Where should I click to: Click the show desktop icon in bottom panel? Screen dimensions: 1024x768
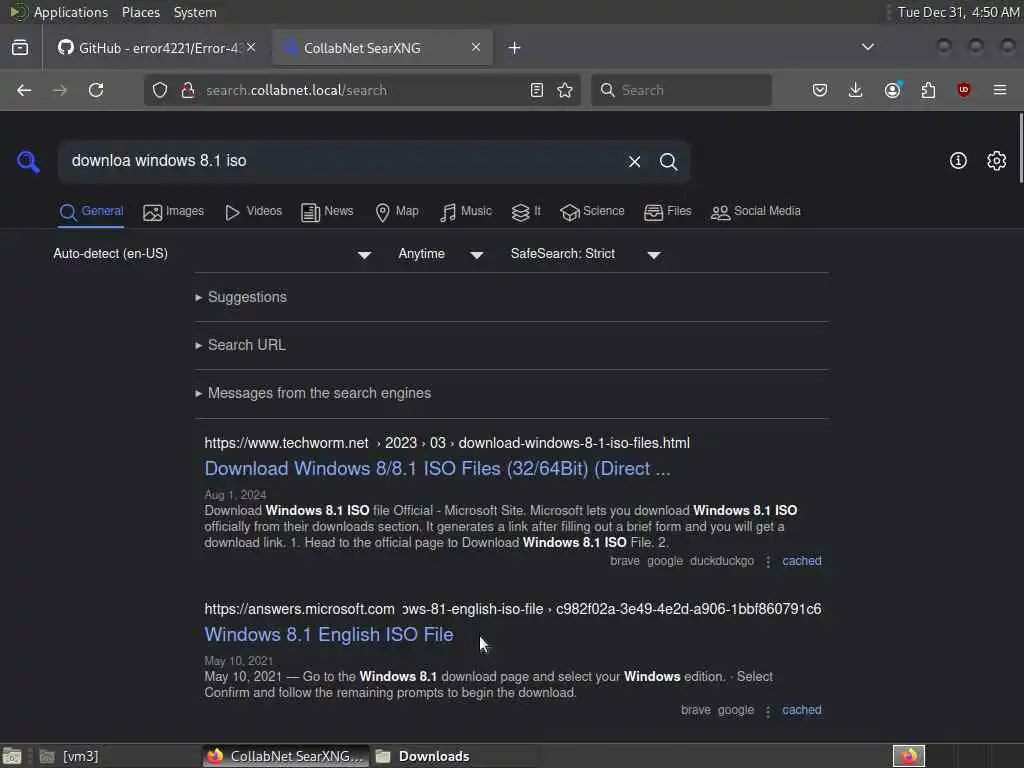pos(12,756)
